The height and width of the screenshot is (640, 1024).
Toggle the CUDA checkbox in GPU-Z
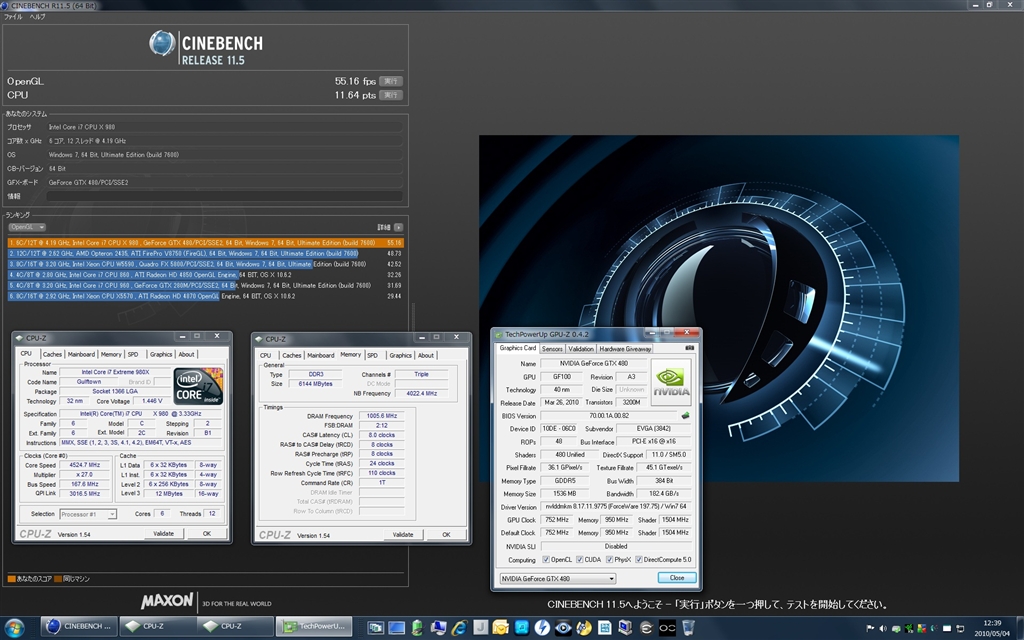579,560
